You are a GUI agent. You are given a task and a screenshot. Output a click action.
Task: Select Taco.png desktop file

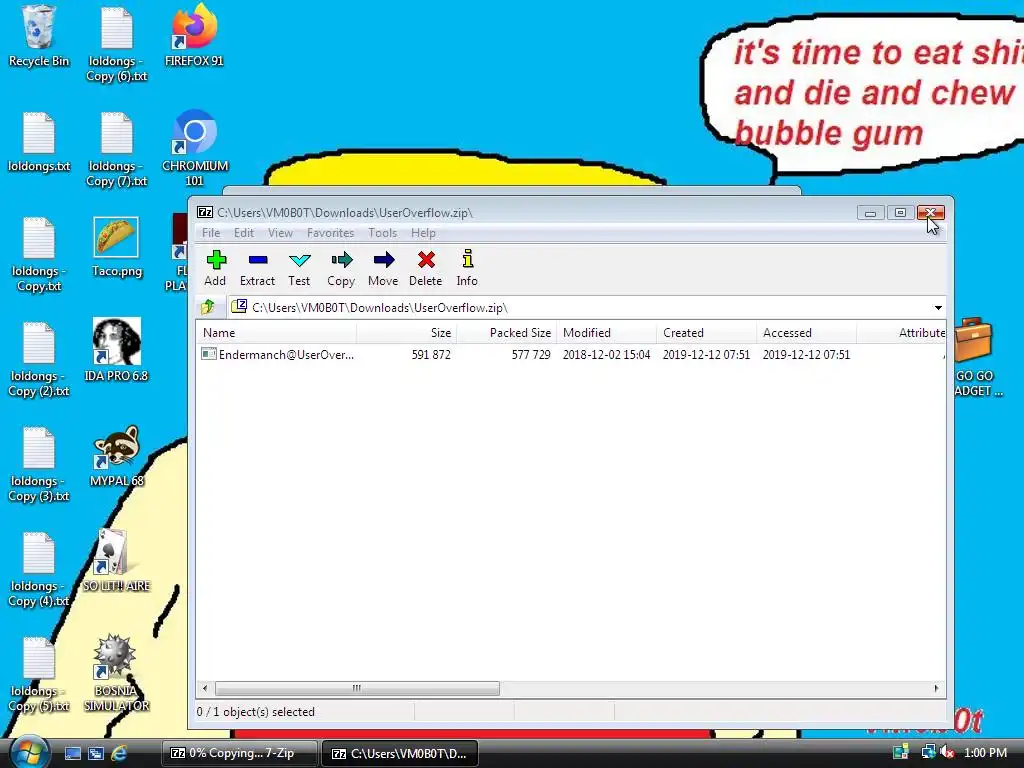[116, 247]
